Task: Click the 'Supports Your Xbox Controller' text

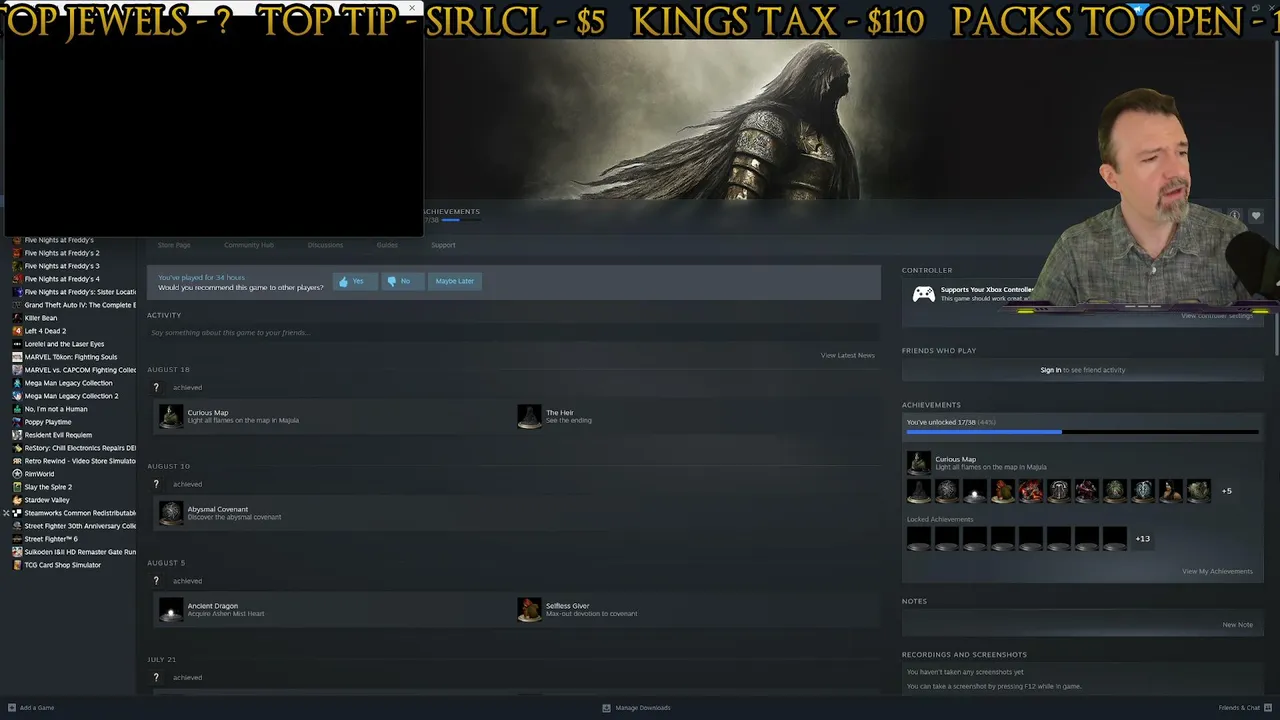Action: click(987, 290)
